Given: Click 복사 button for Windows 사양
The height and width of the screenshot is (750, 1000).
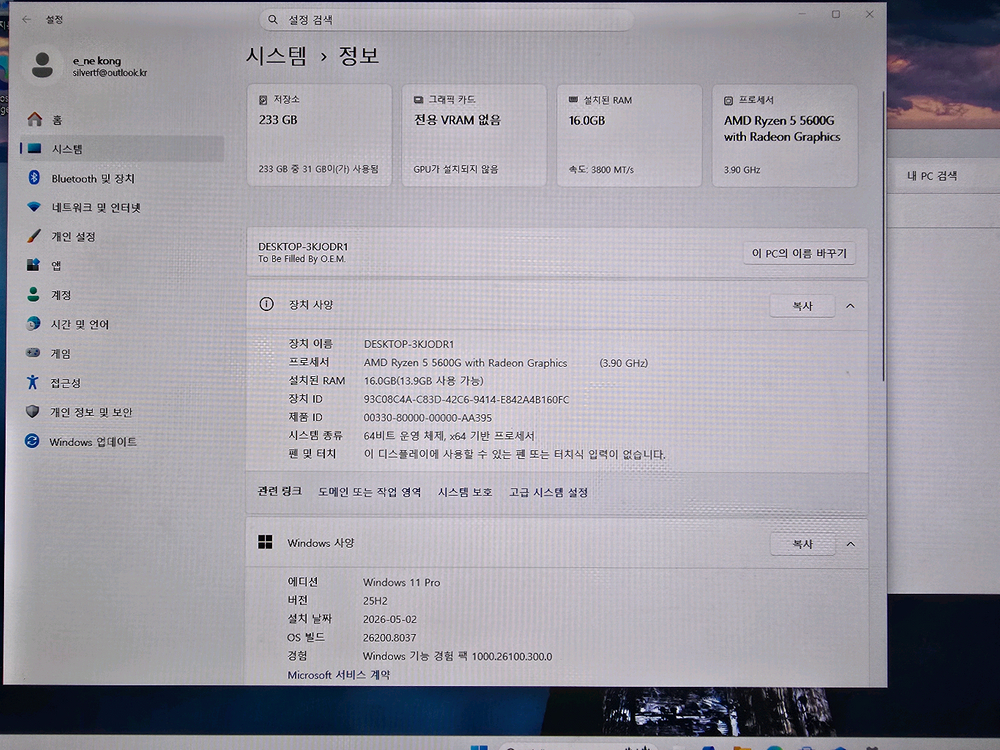Looking at the screenshot, I should click(x=802, y=544).
